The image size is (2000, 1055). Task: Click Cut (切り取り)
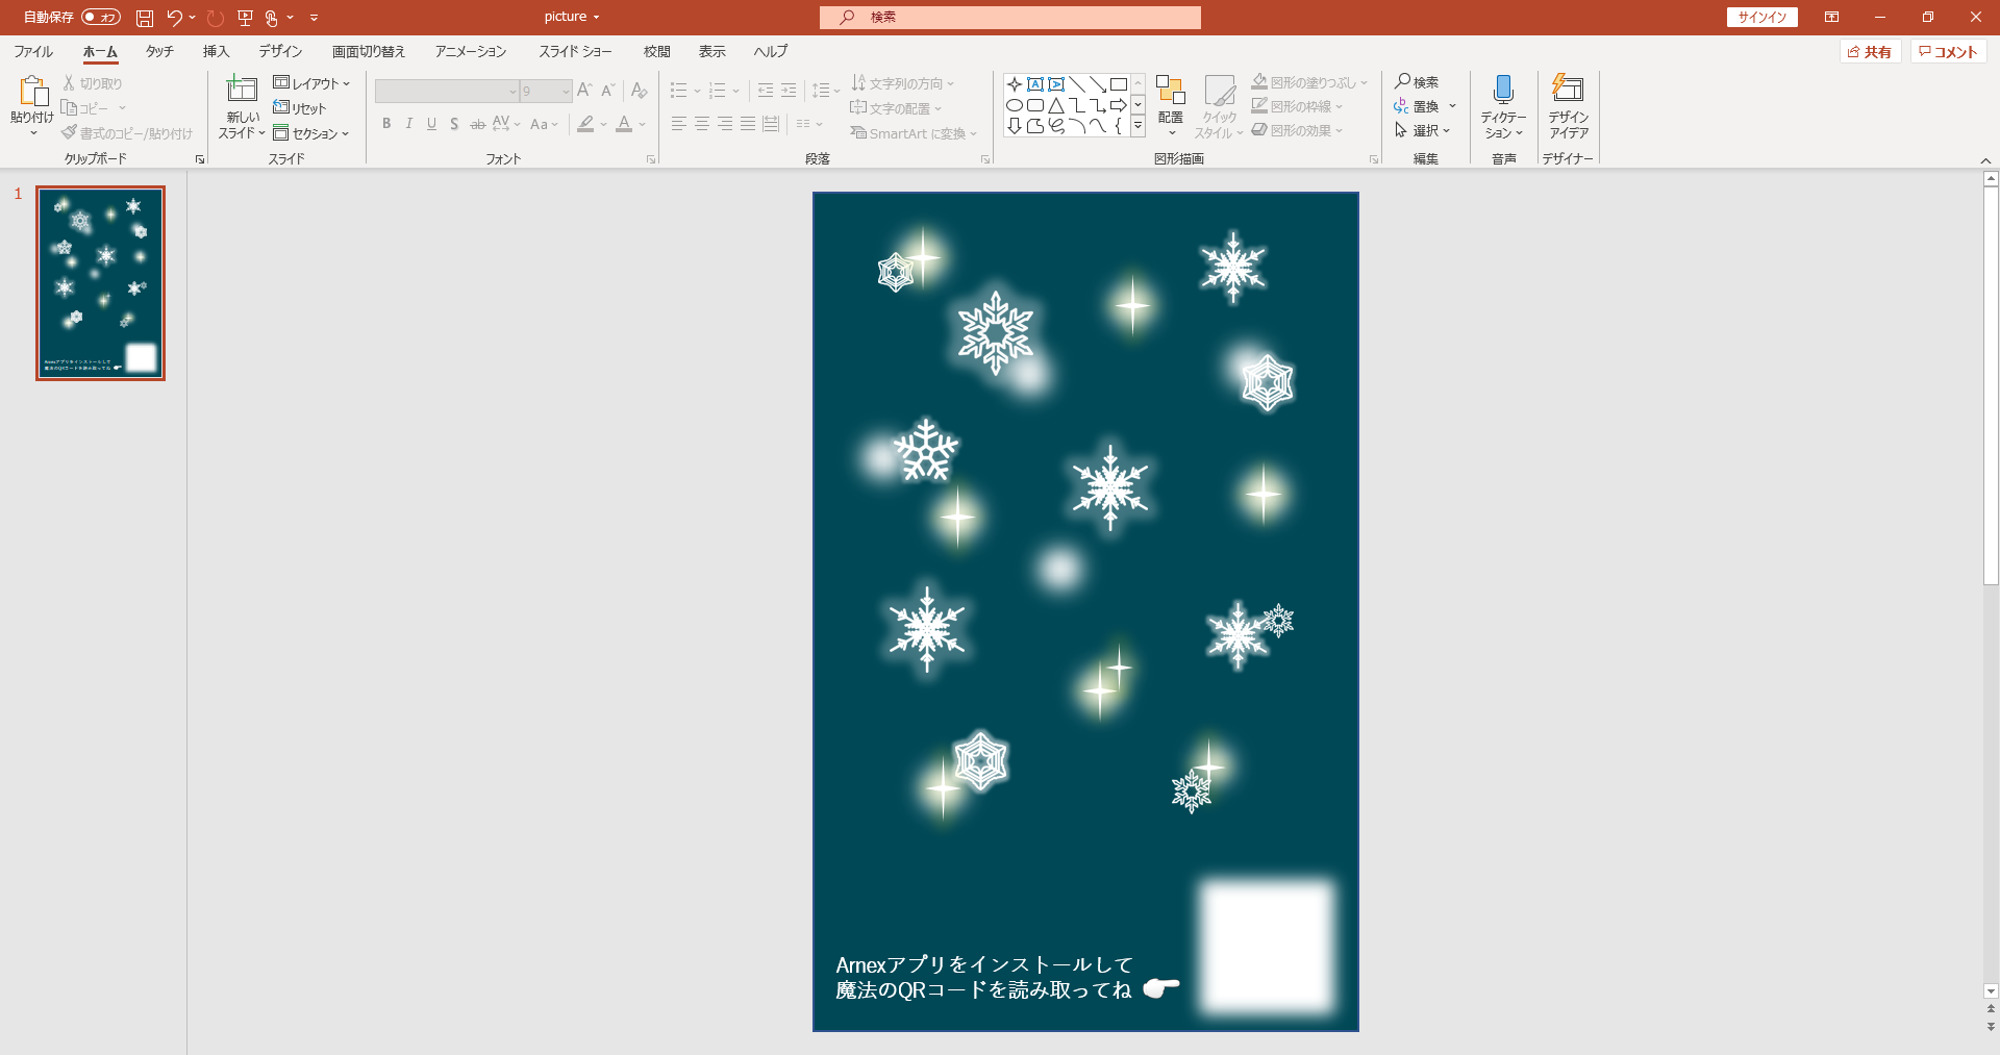tap(92, 83)
